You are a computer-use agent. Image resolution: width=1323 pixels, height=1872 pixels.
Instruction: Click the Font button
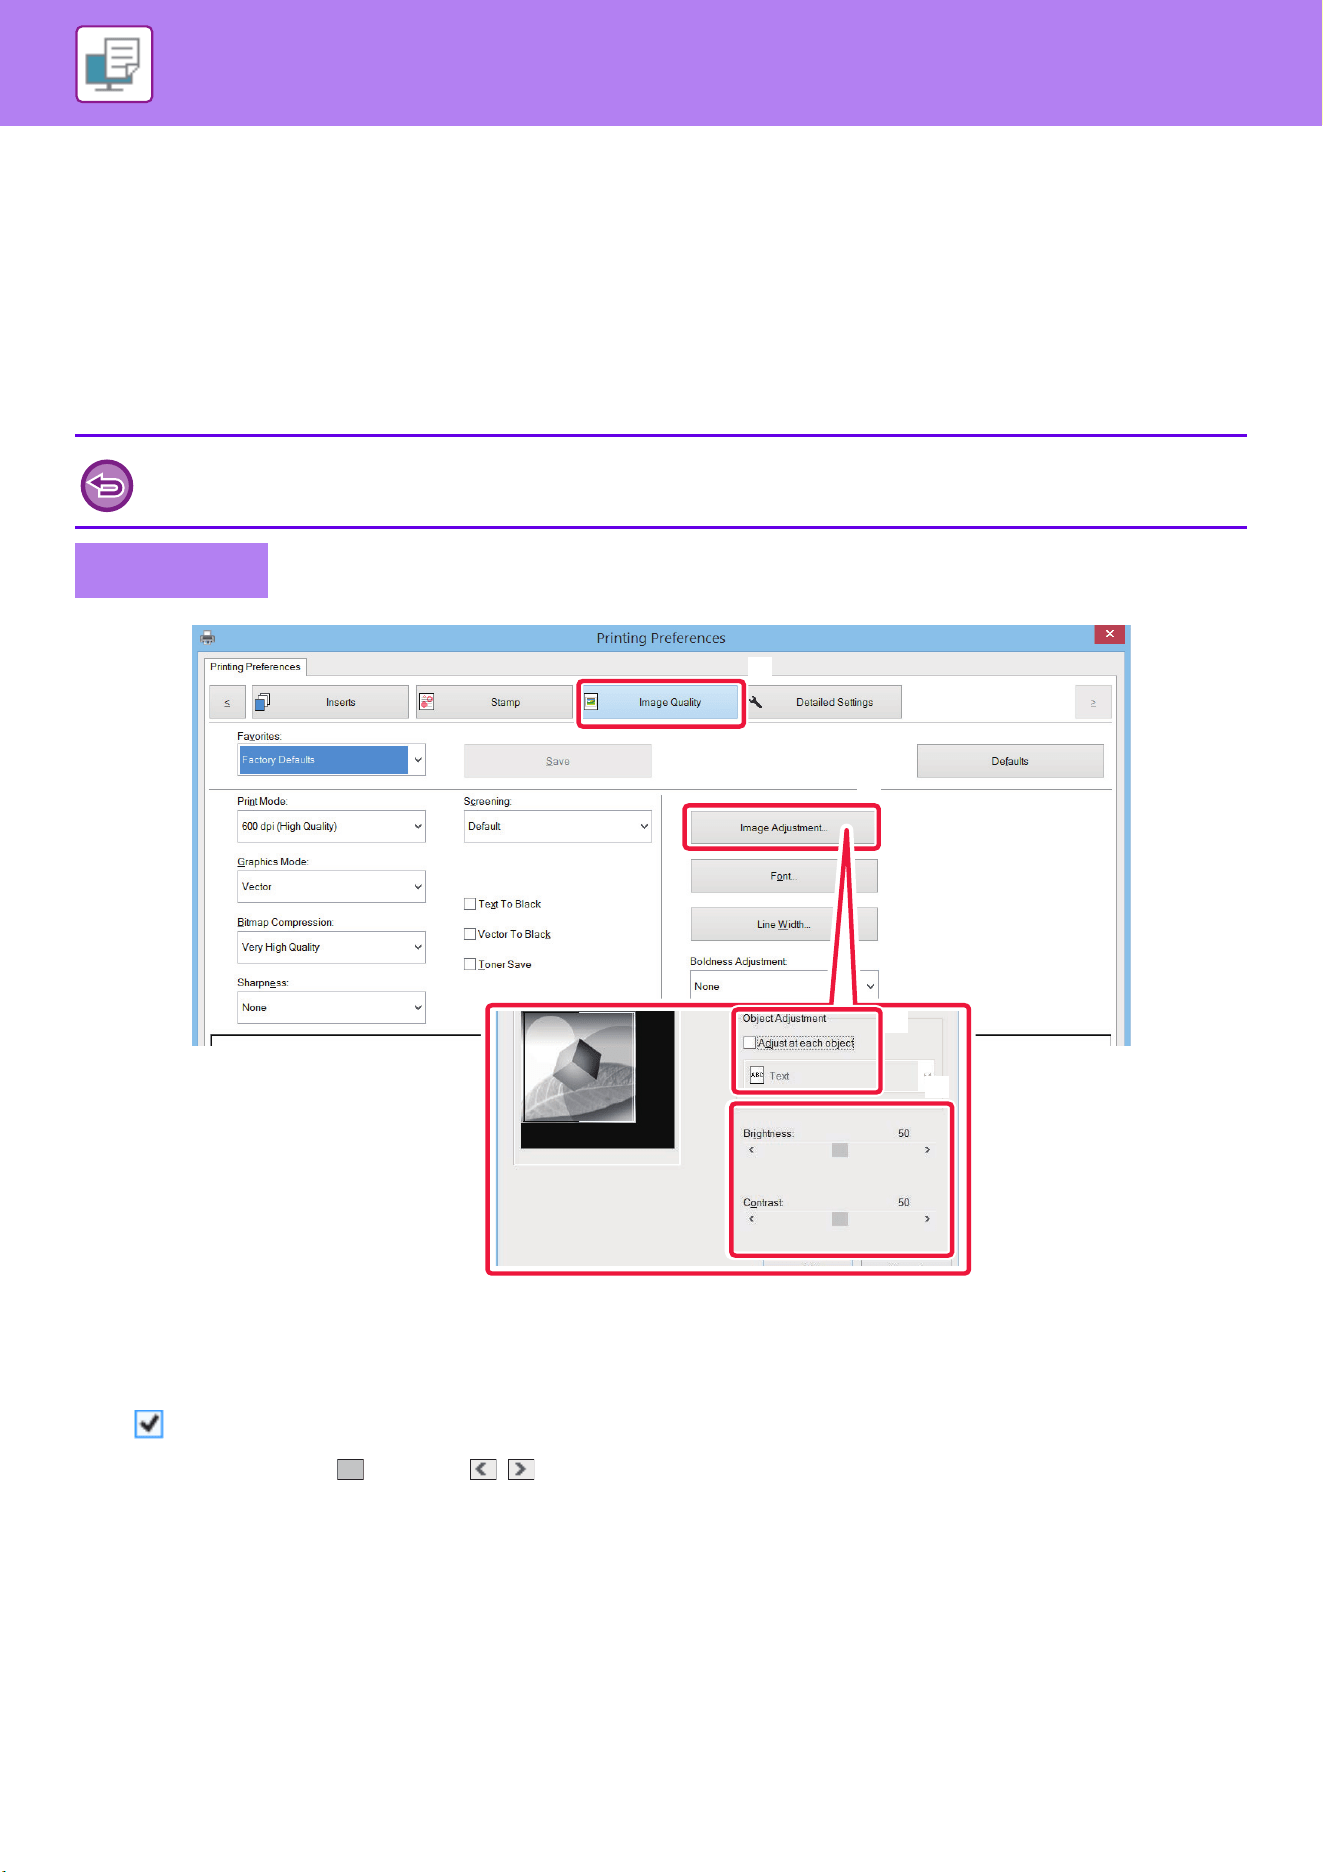pos(783,876)
